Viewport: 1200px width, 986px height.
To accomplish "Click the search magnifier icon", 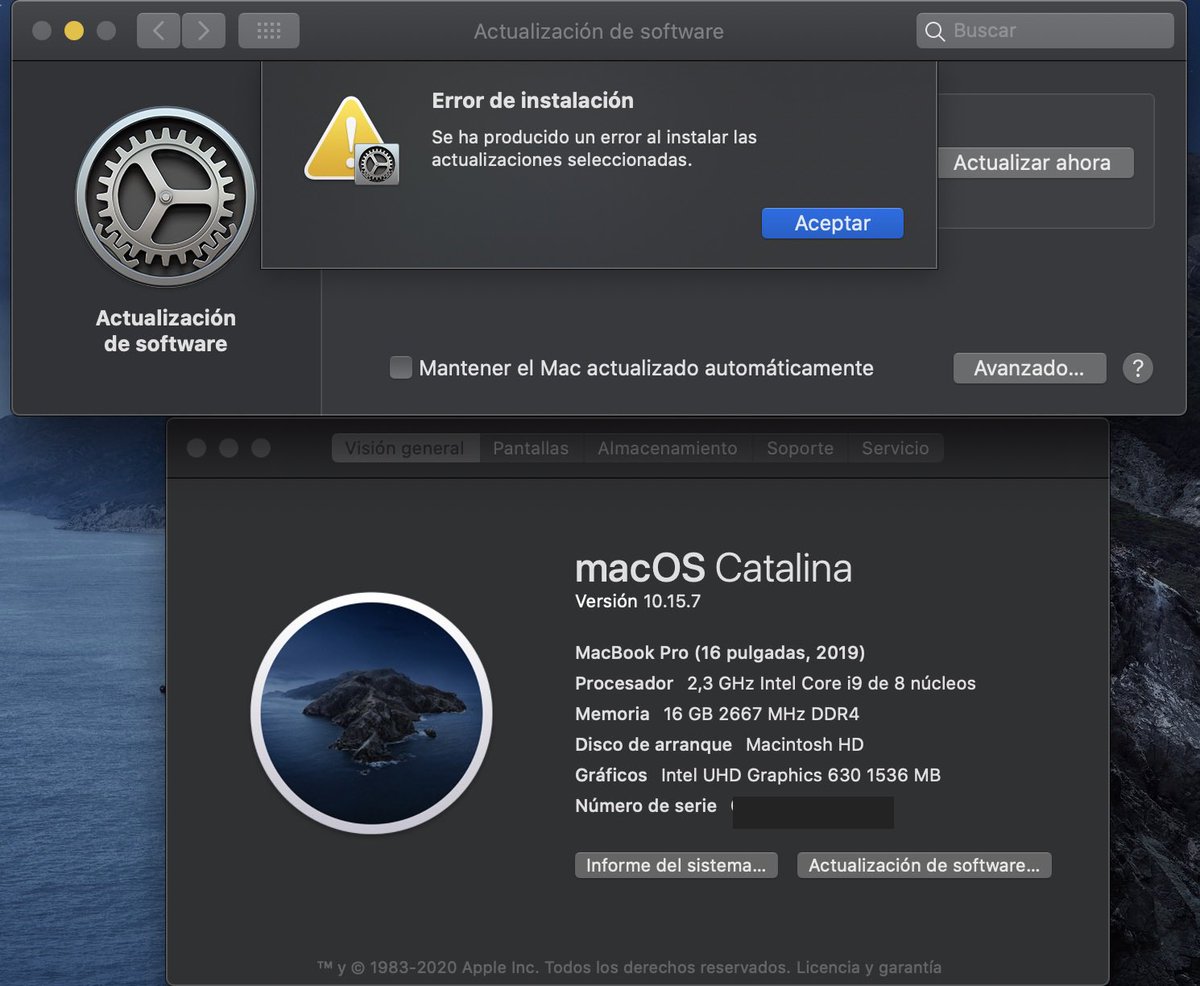I will 935,31.
